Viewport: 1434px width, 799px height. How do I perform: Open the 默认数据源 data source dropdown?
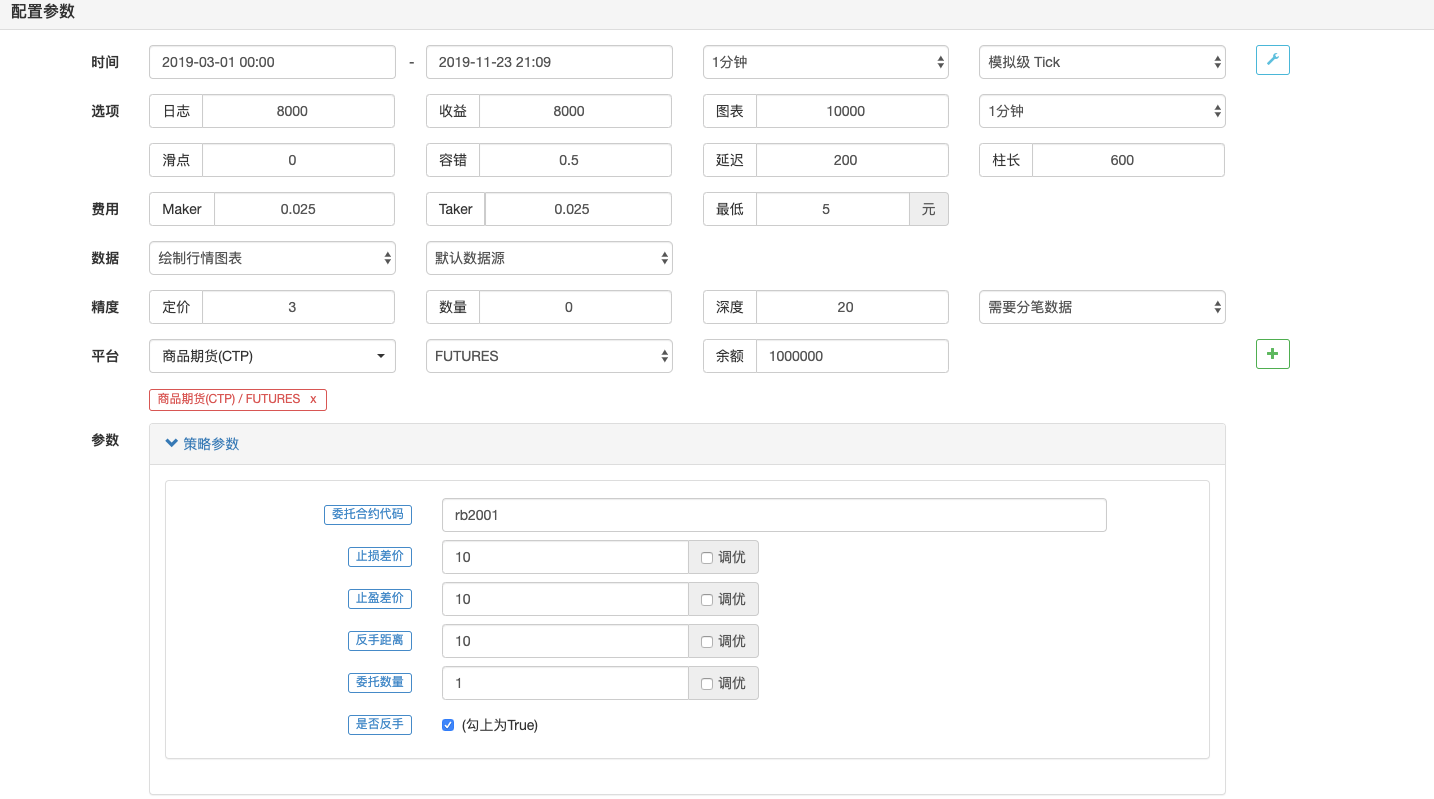[548, 258]
